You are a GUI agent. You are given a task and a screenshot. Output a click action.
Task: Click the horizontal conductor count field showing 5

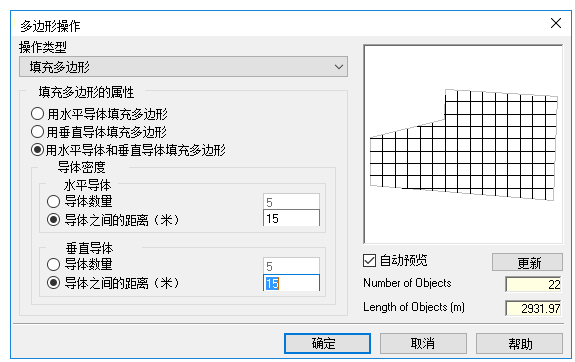coord(291,202)
